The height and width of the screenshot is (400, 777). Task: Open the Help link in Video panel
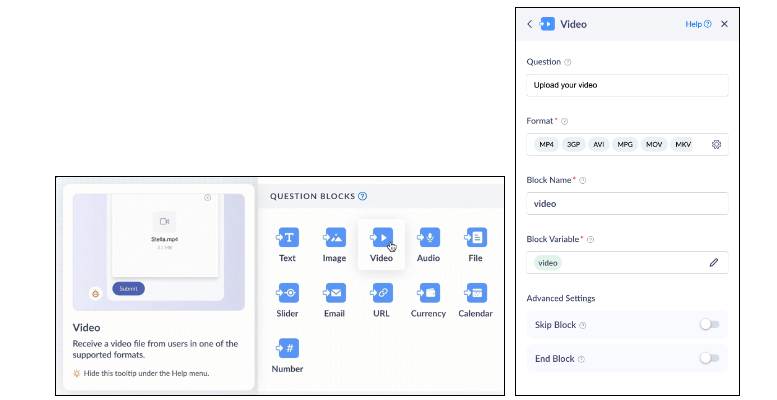tap(697, 24)
